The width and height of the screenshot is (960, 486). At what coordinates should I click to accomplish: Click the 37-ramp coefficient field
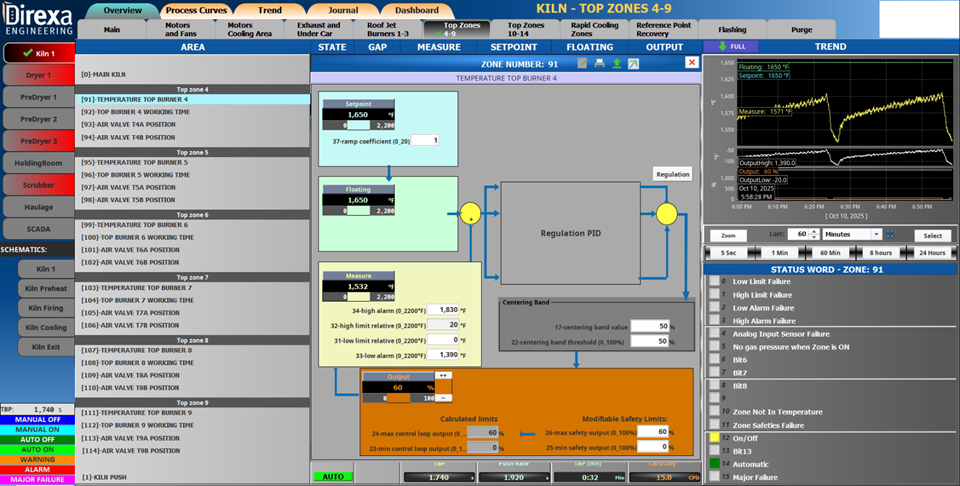tap(425, 140)
